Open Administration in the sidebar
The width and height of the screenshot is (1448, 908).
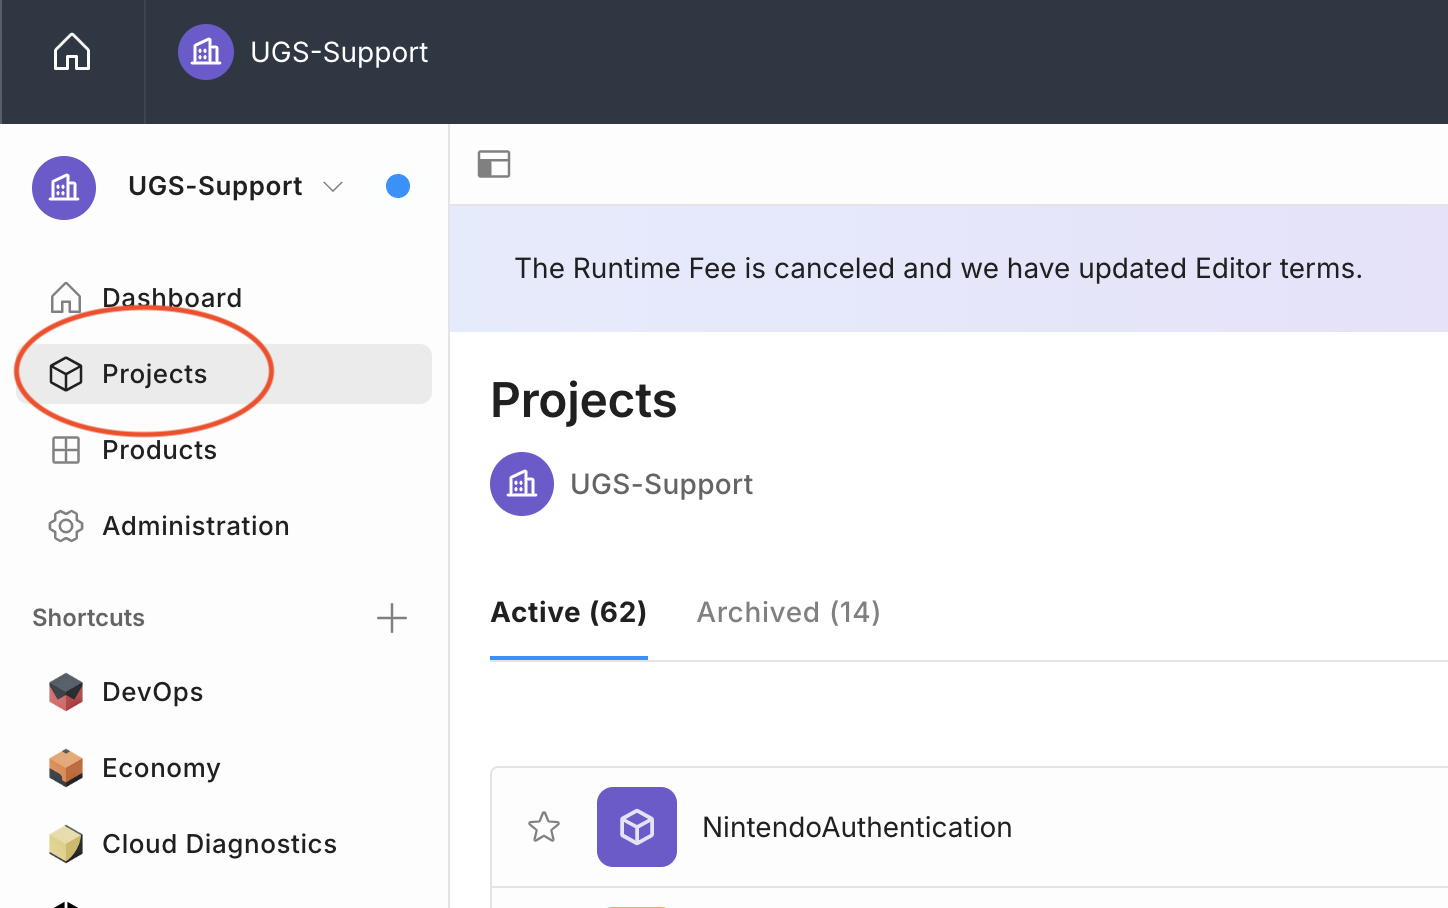pyautogui.click(x=224, y=526)
